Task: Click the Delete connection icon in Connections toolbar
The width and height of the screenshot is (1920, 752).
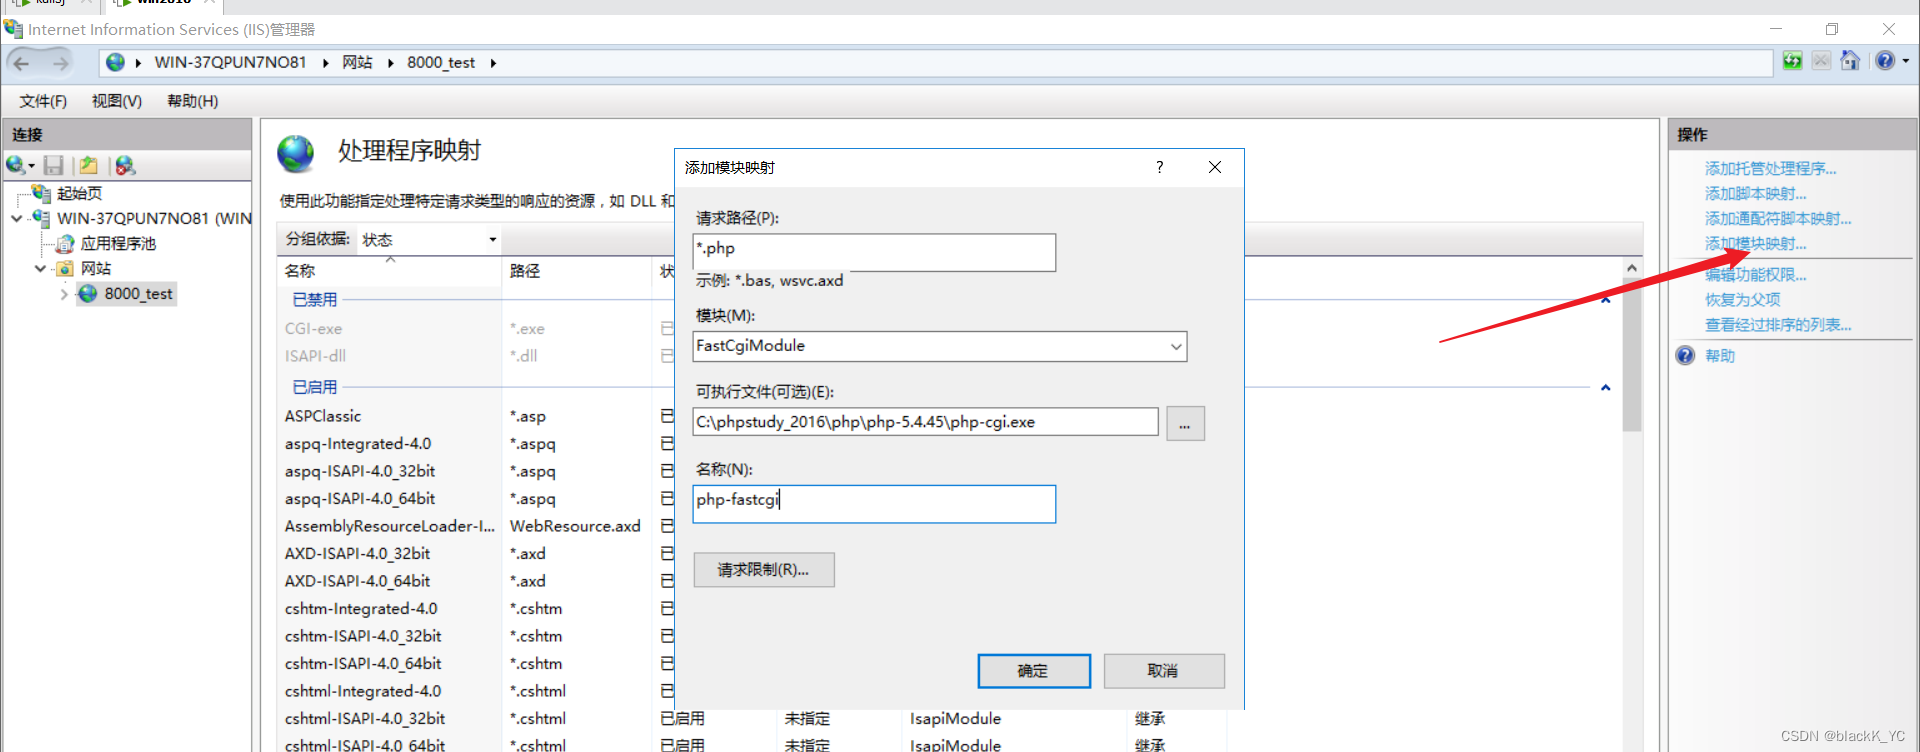Action: click(125, 165)
